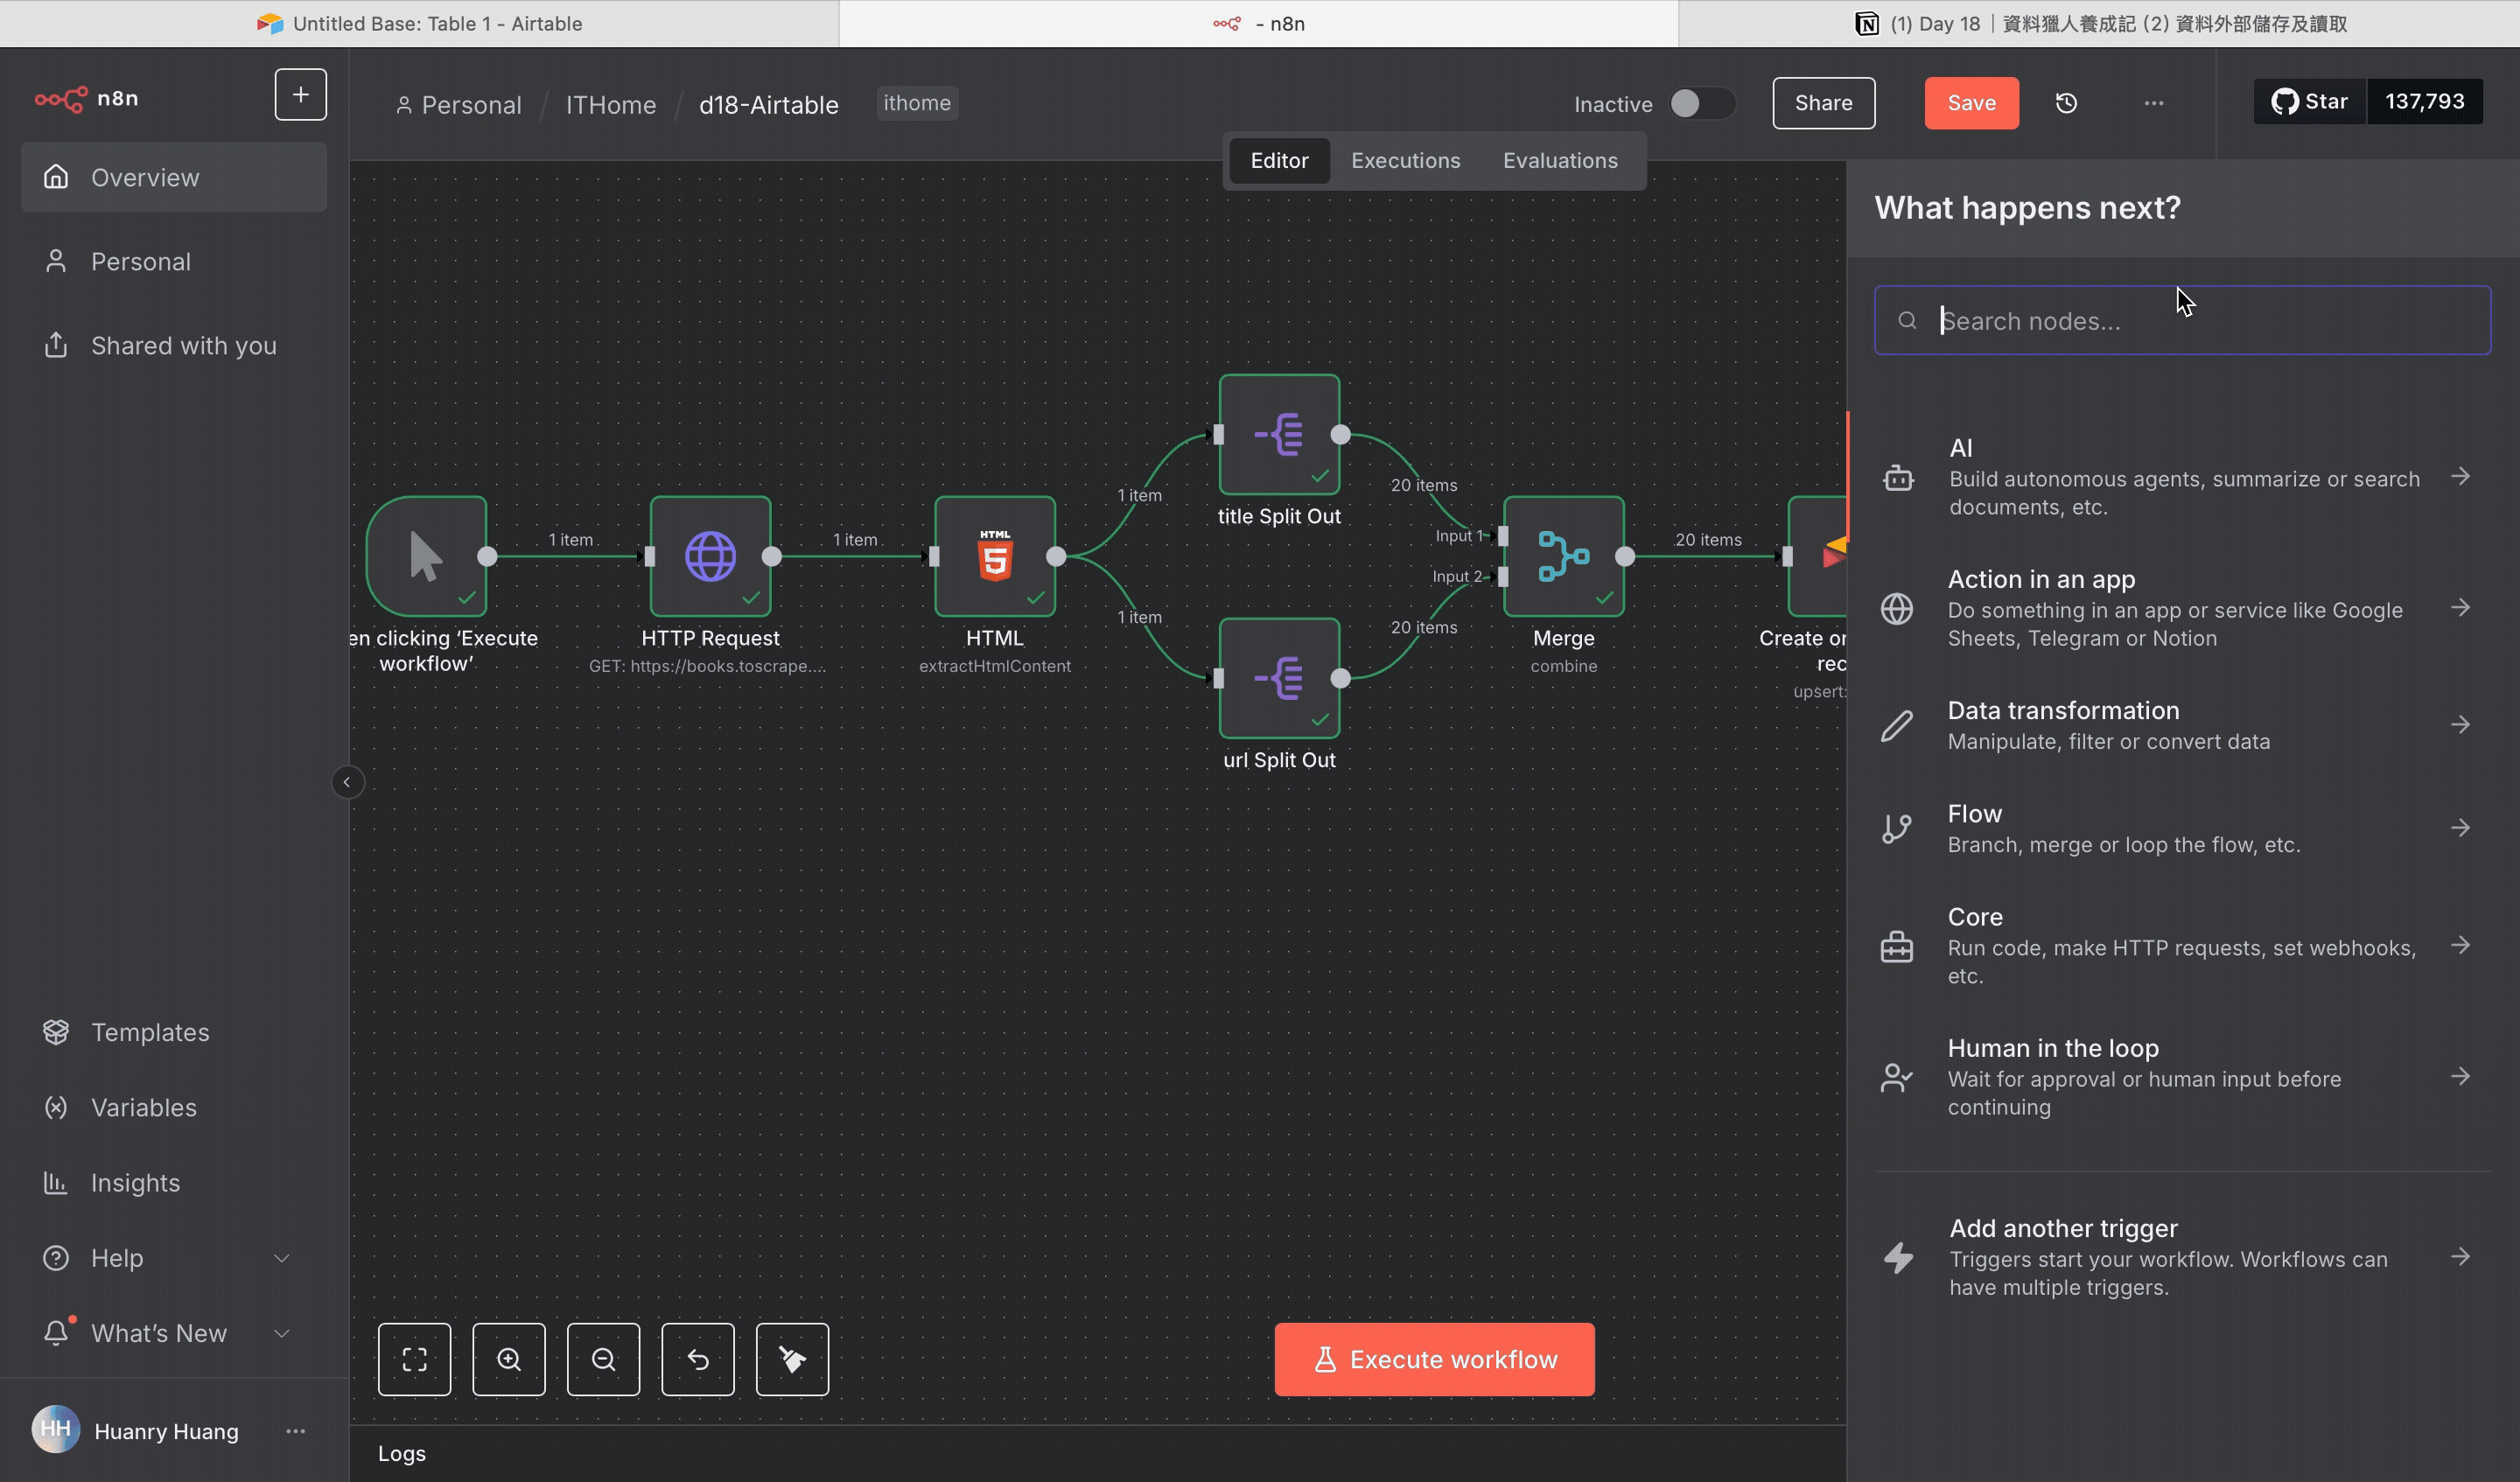
Task: Select the Airtable Create or update node
Action: click(1819, 556)
